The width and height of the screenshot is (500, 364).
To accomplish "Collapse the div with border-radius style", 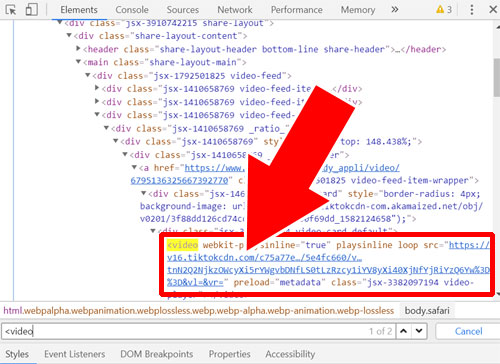I will pyautogui.click(x=144, y=193).
